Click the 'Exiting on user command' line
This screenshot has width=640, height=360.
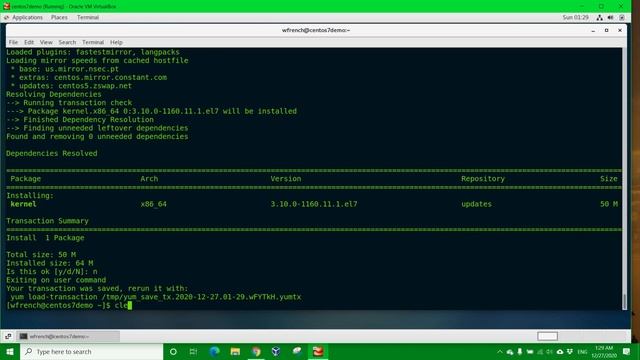[x=56, y=280]
